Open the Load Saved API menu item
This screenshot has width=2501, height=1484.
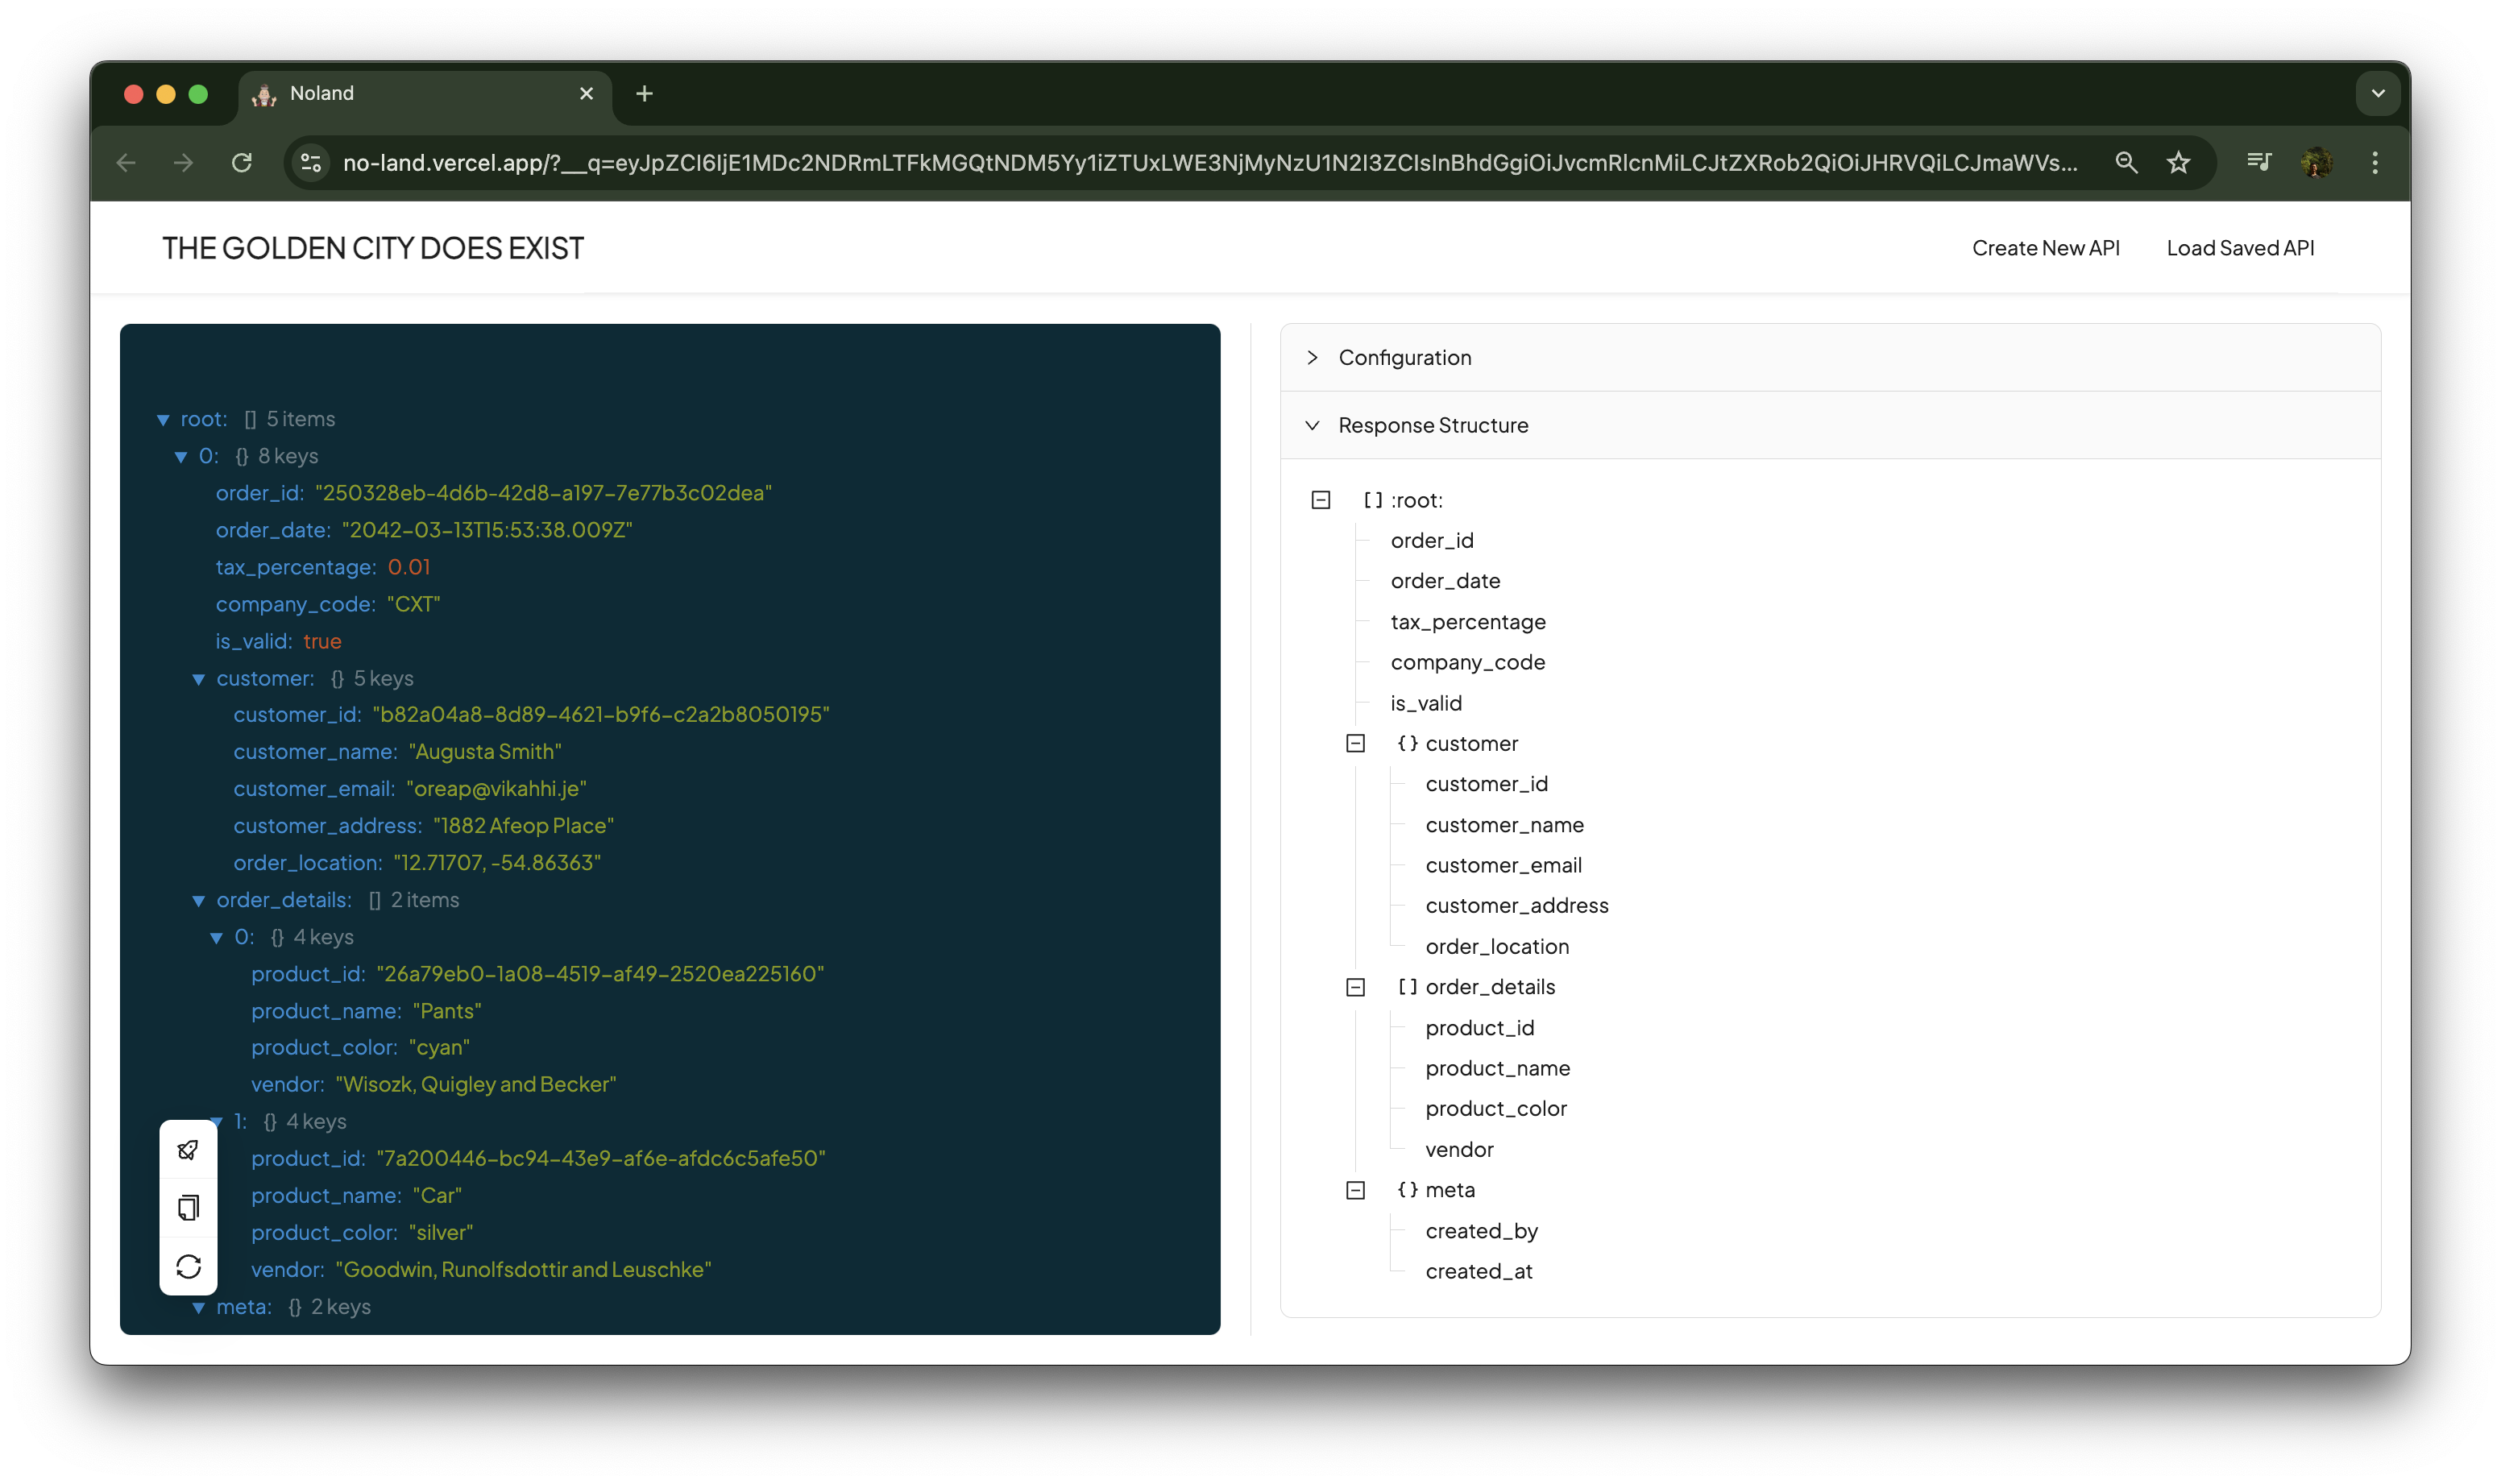(2239, 248)
